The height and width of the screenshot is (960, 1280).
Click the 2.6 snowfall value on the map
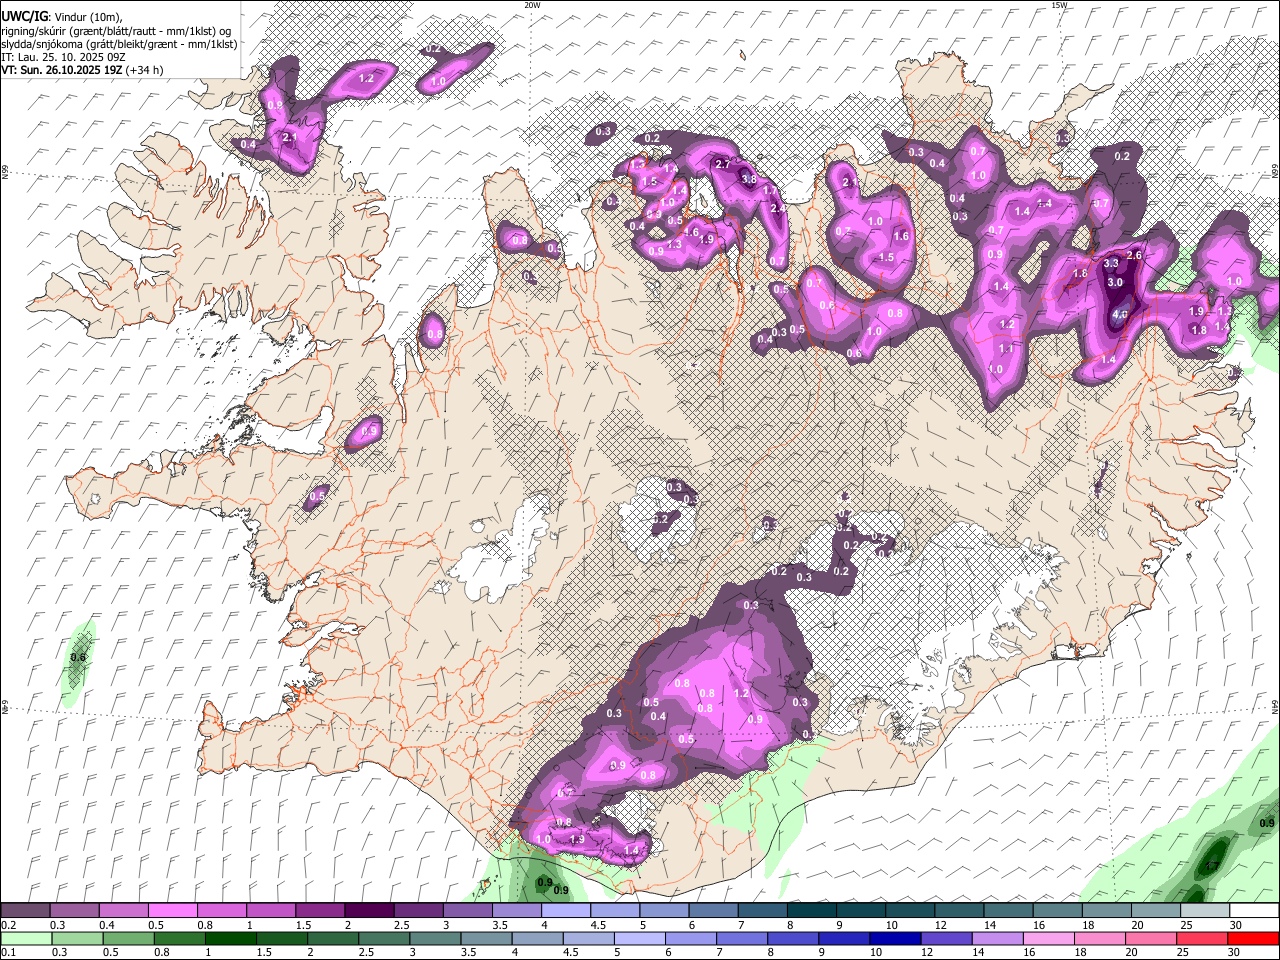(x=1134, y=256)
